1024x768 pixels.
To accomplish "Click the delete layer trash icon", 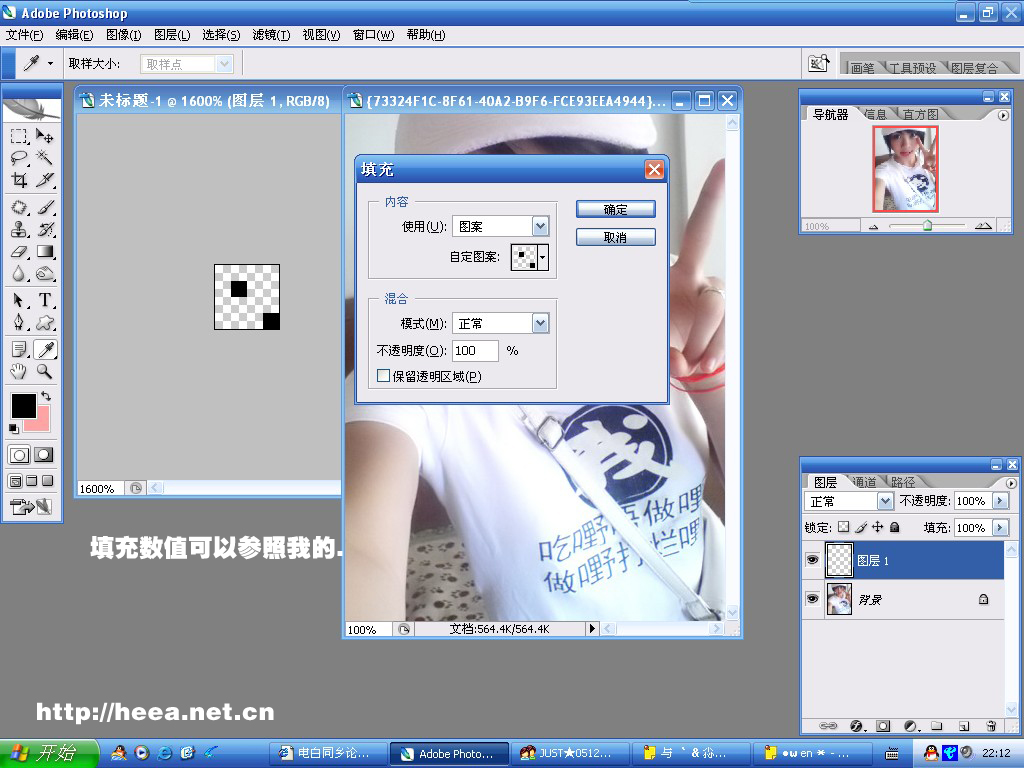I will (990, 725).
